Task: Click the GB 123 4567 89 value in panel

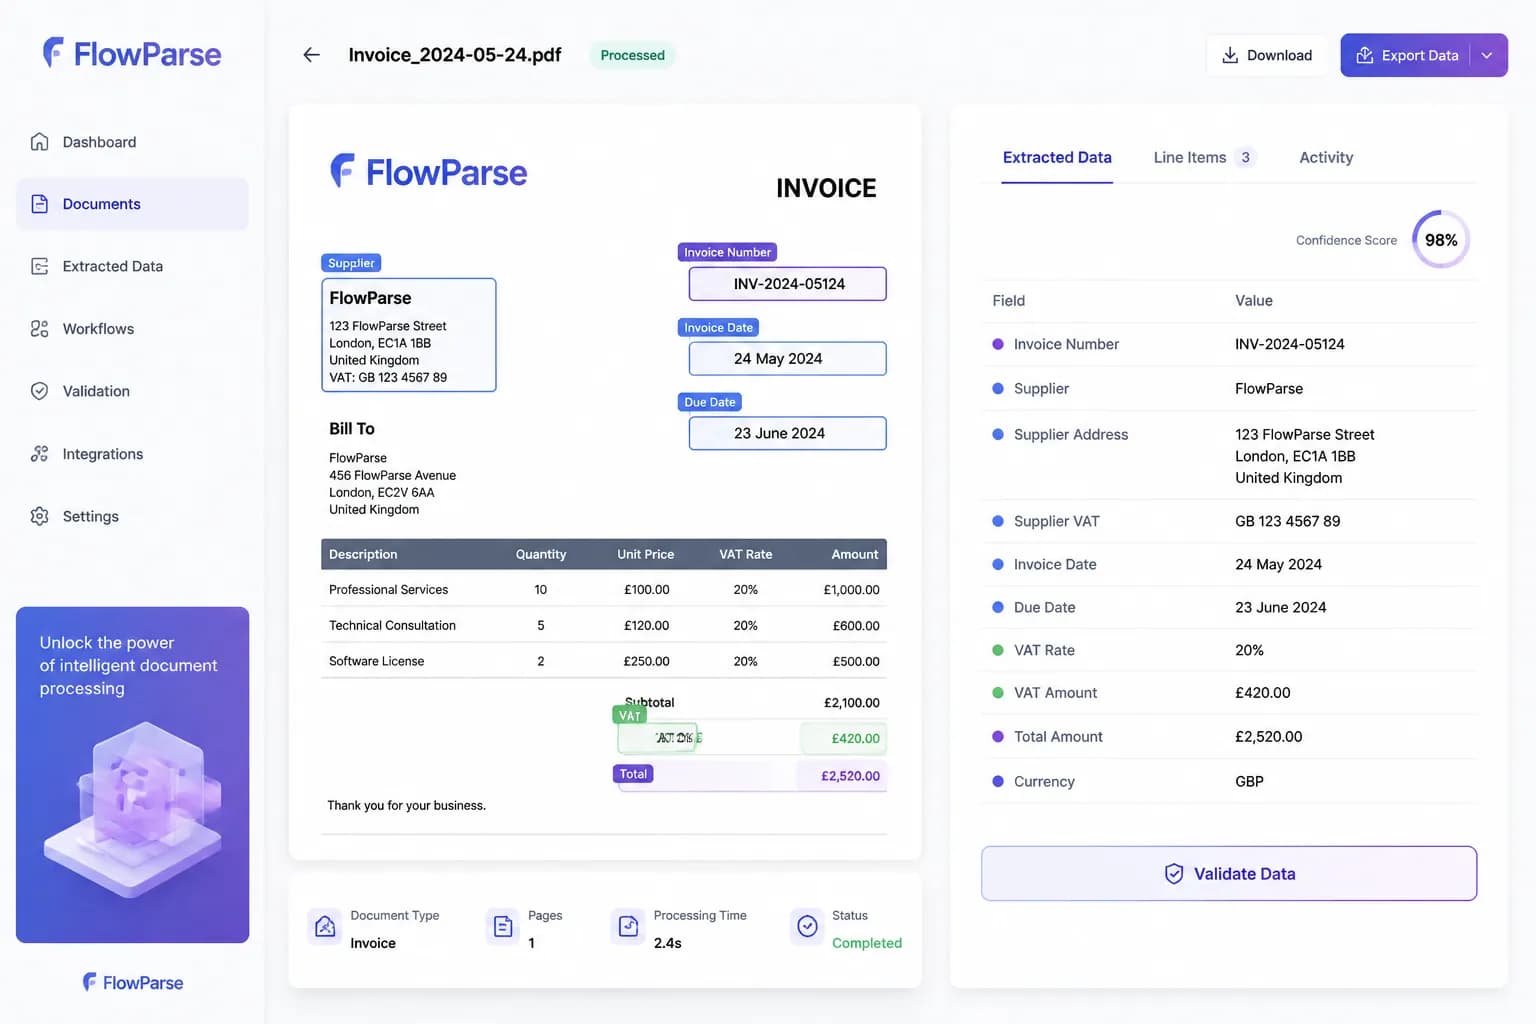Action: coord(1287,521)
